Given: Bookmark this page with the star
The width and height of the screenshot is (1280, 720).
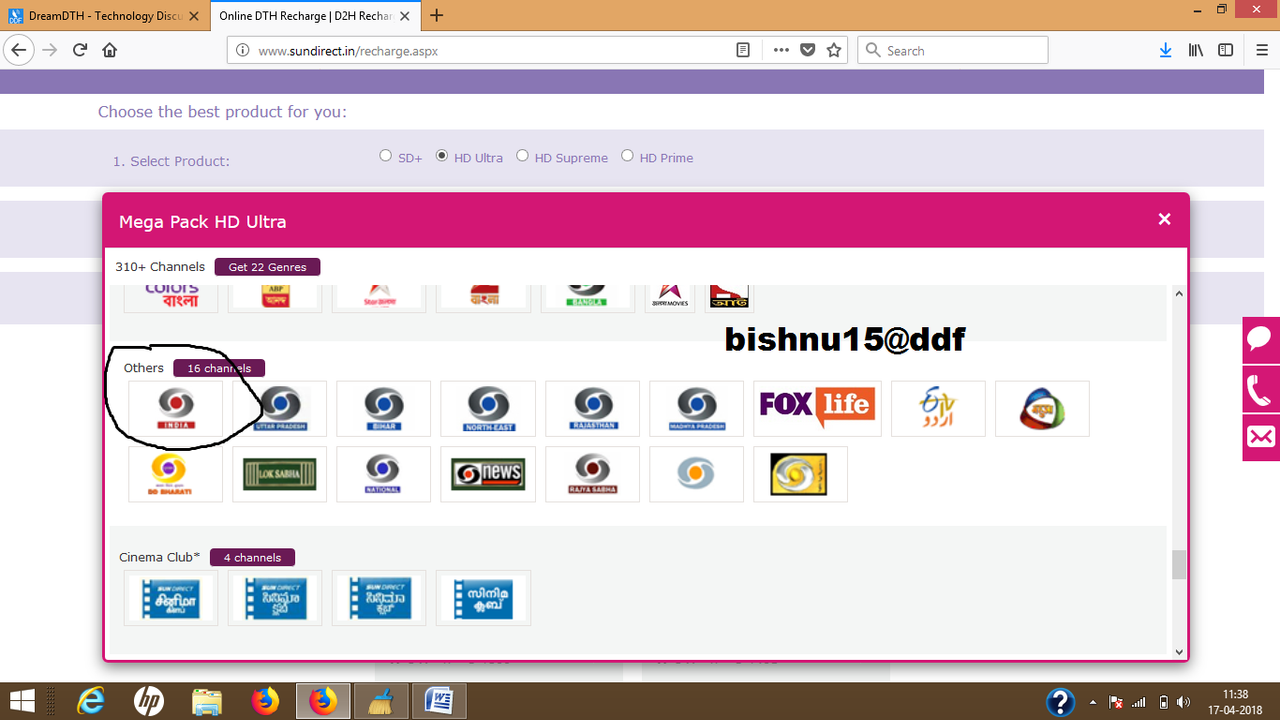Looking at the screenshot, I should point(834,50).
